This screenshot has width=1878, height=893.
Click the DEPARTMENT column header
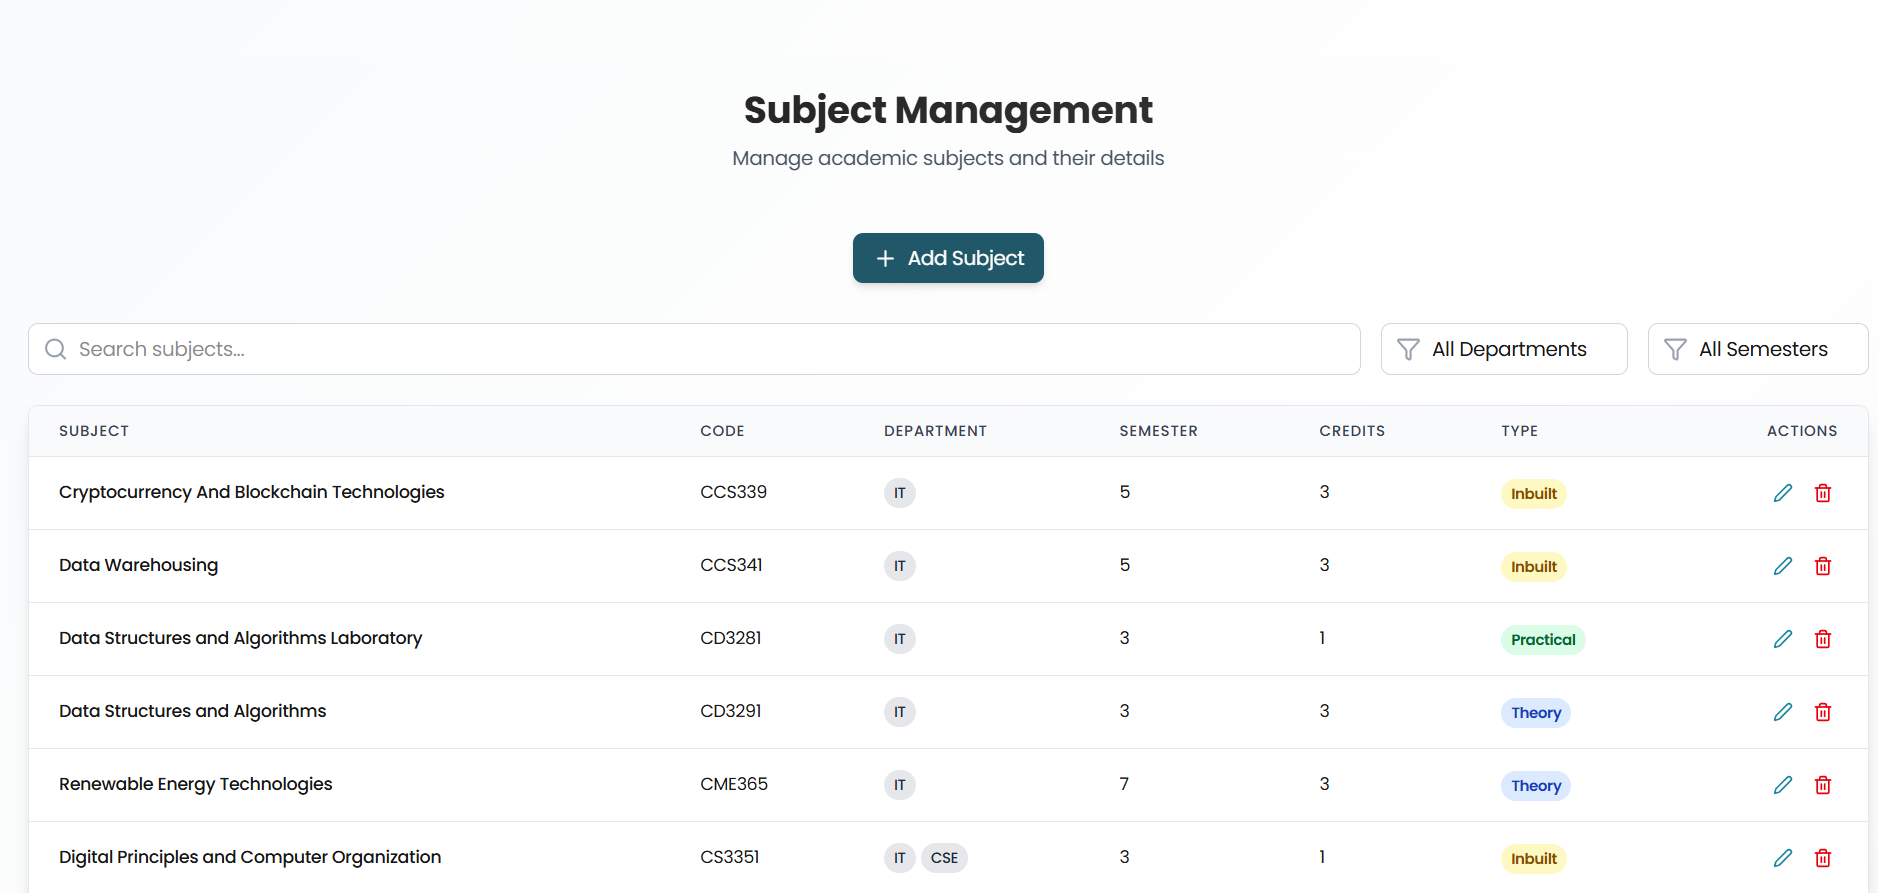935,431
